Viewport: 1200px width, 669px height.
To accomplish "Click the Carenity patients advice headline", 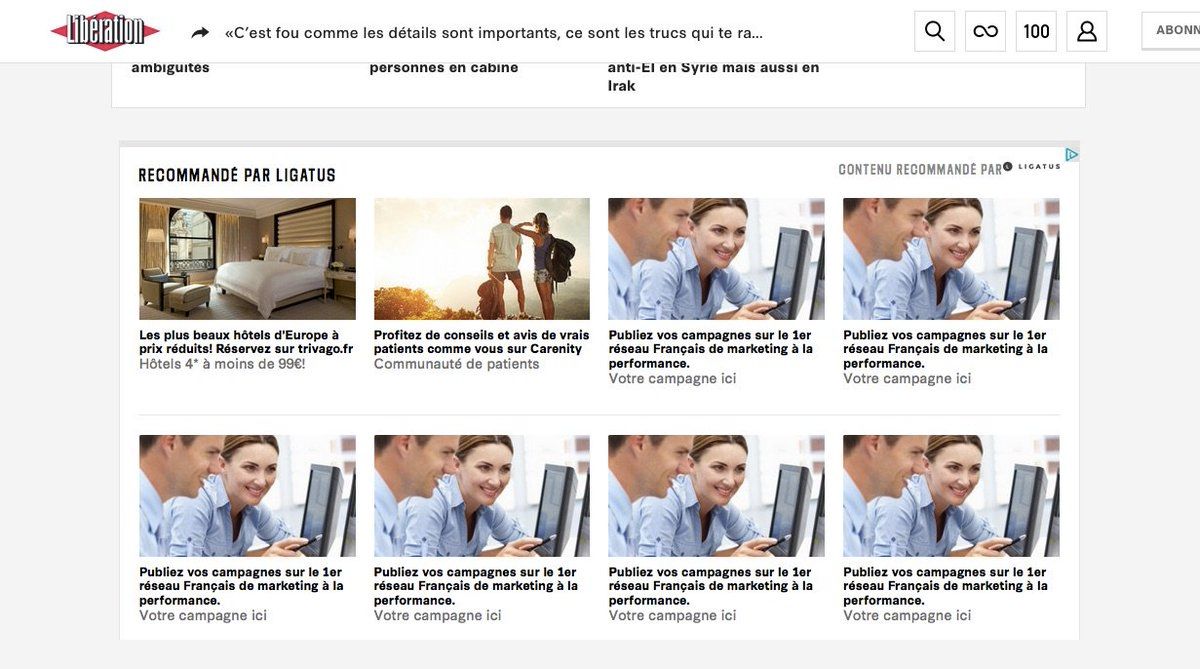I will pyautogui.click(x=481, y=342).
